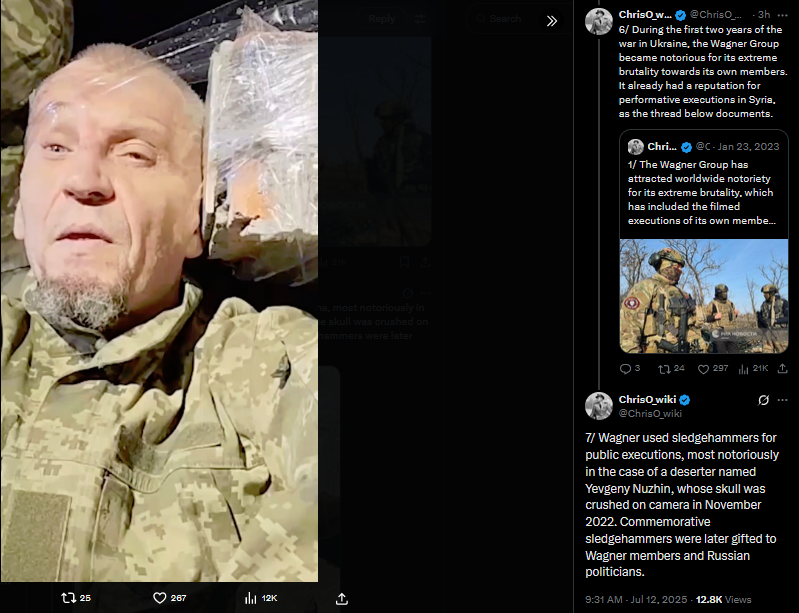This screenshot has height=613, width=799.
Task: Repost the tweet with 24 reposts
Action: click(x=671, y=368)
